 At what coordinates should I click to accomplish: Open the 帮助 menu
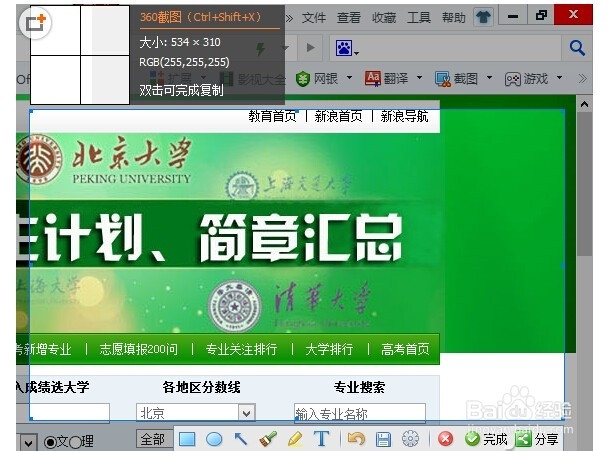tap(454, 17)
